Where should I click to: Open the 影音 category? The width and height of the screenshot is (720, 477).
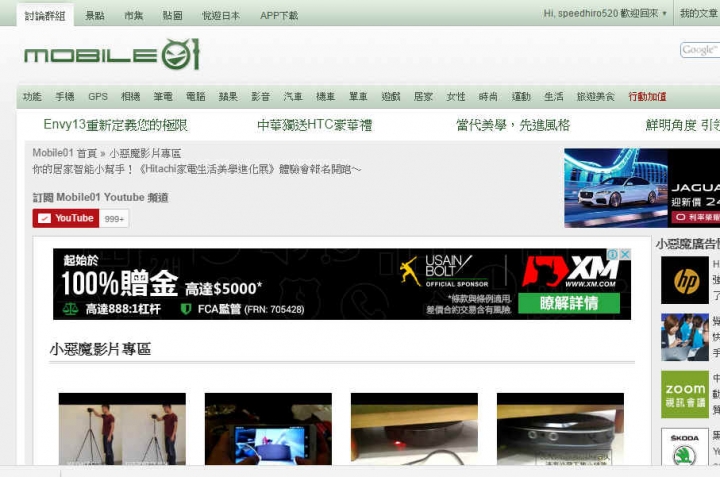coord(260,96)
